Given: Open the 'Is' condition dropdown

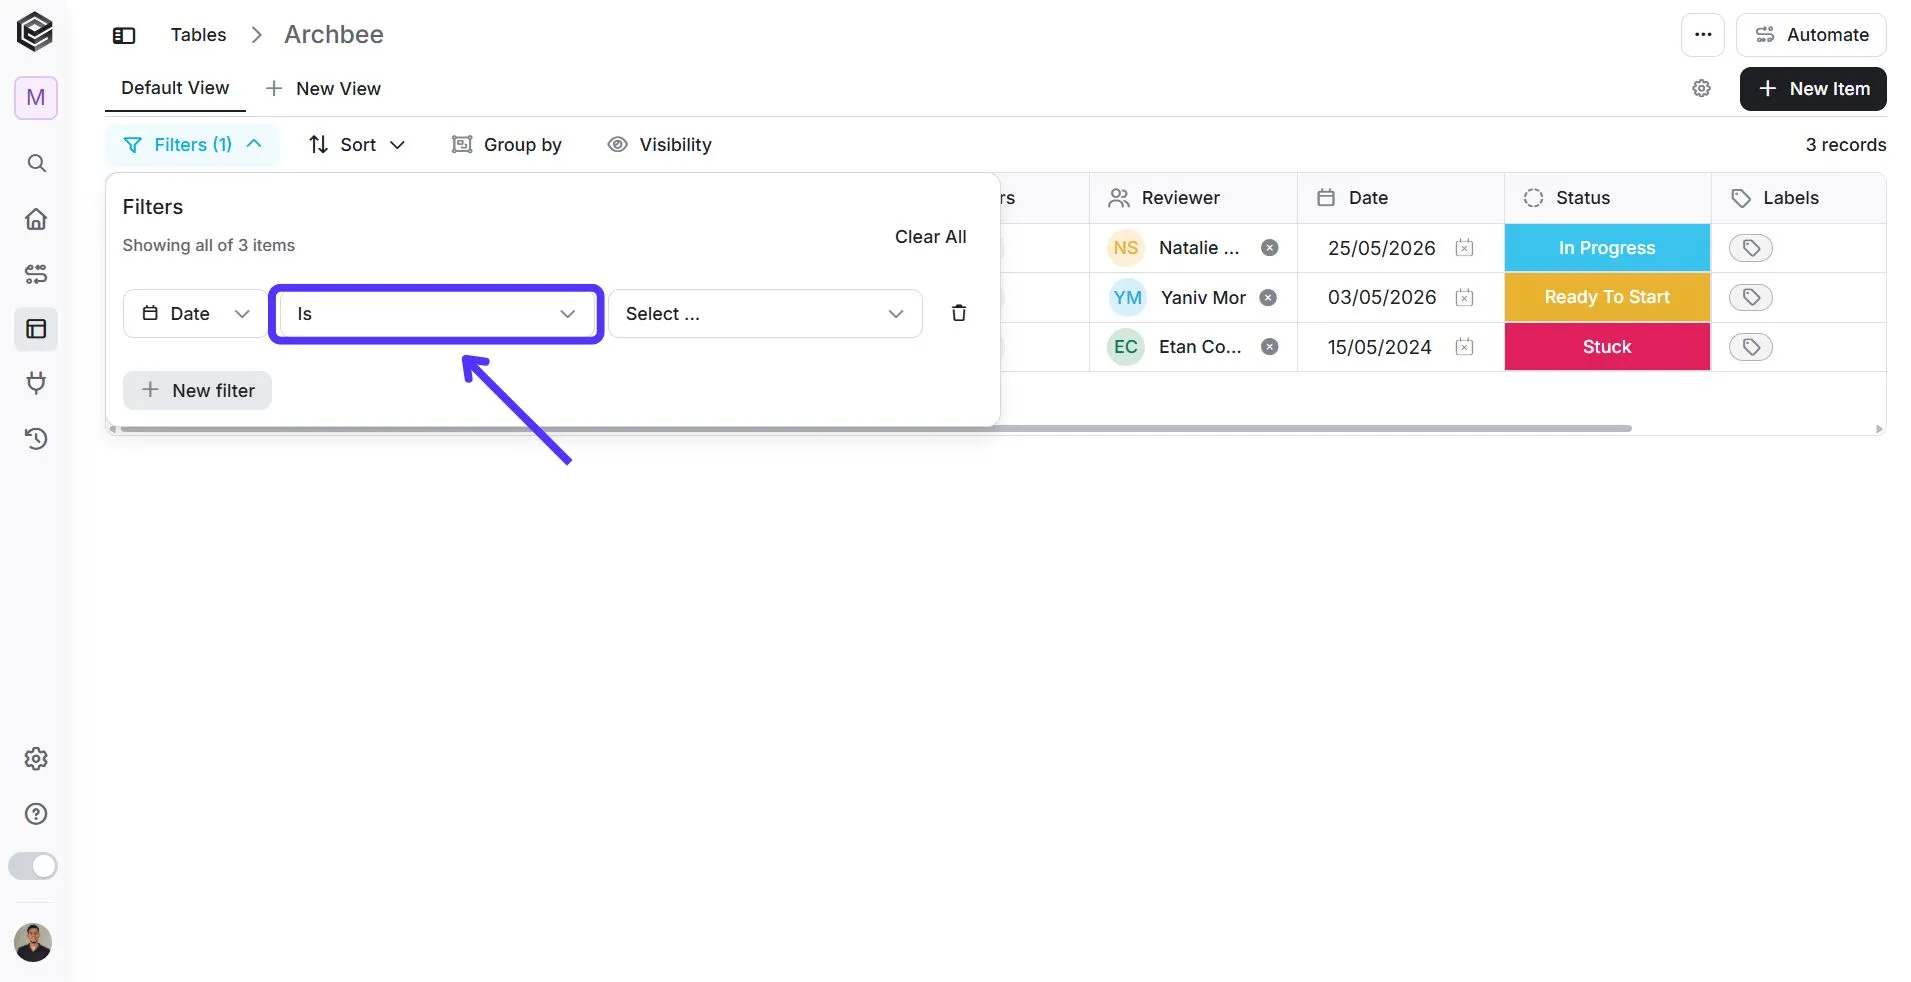Looking at the screenshot, I should coord(436,314).
